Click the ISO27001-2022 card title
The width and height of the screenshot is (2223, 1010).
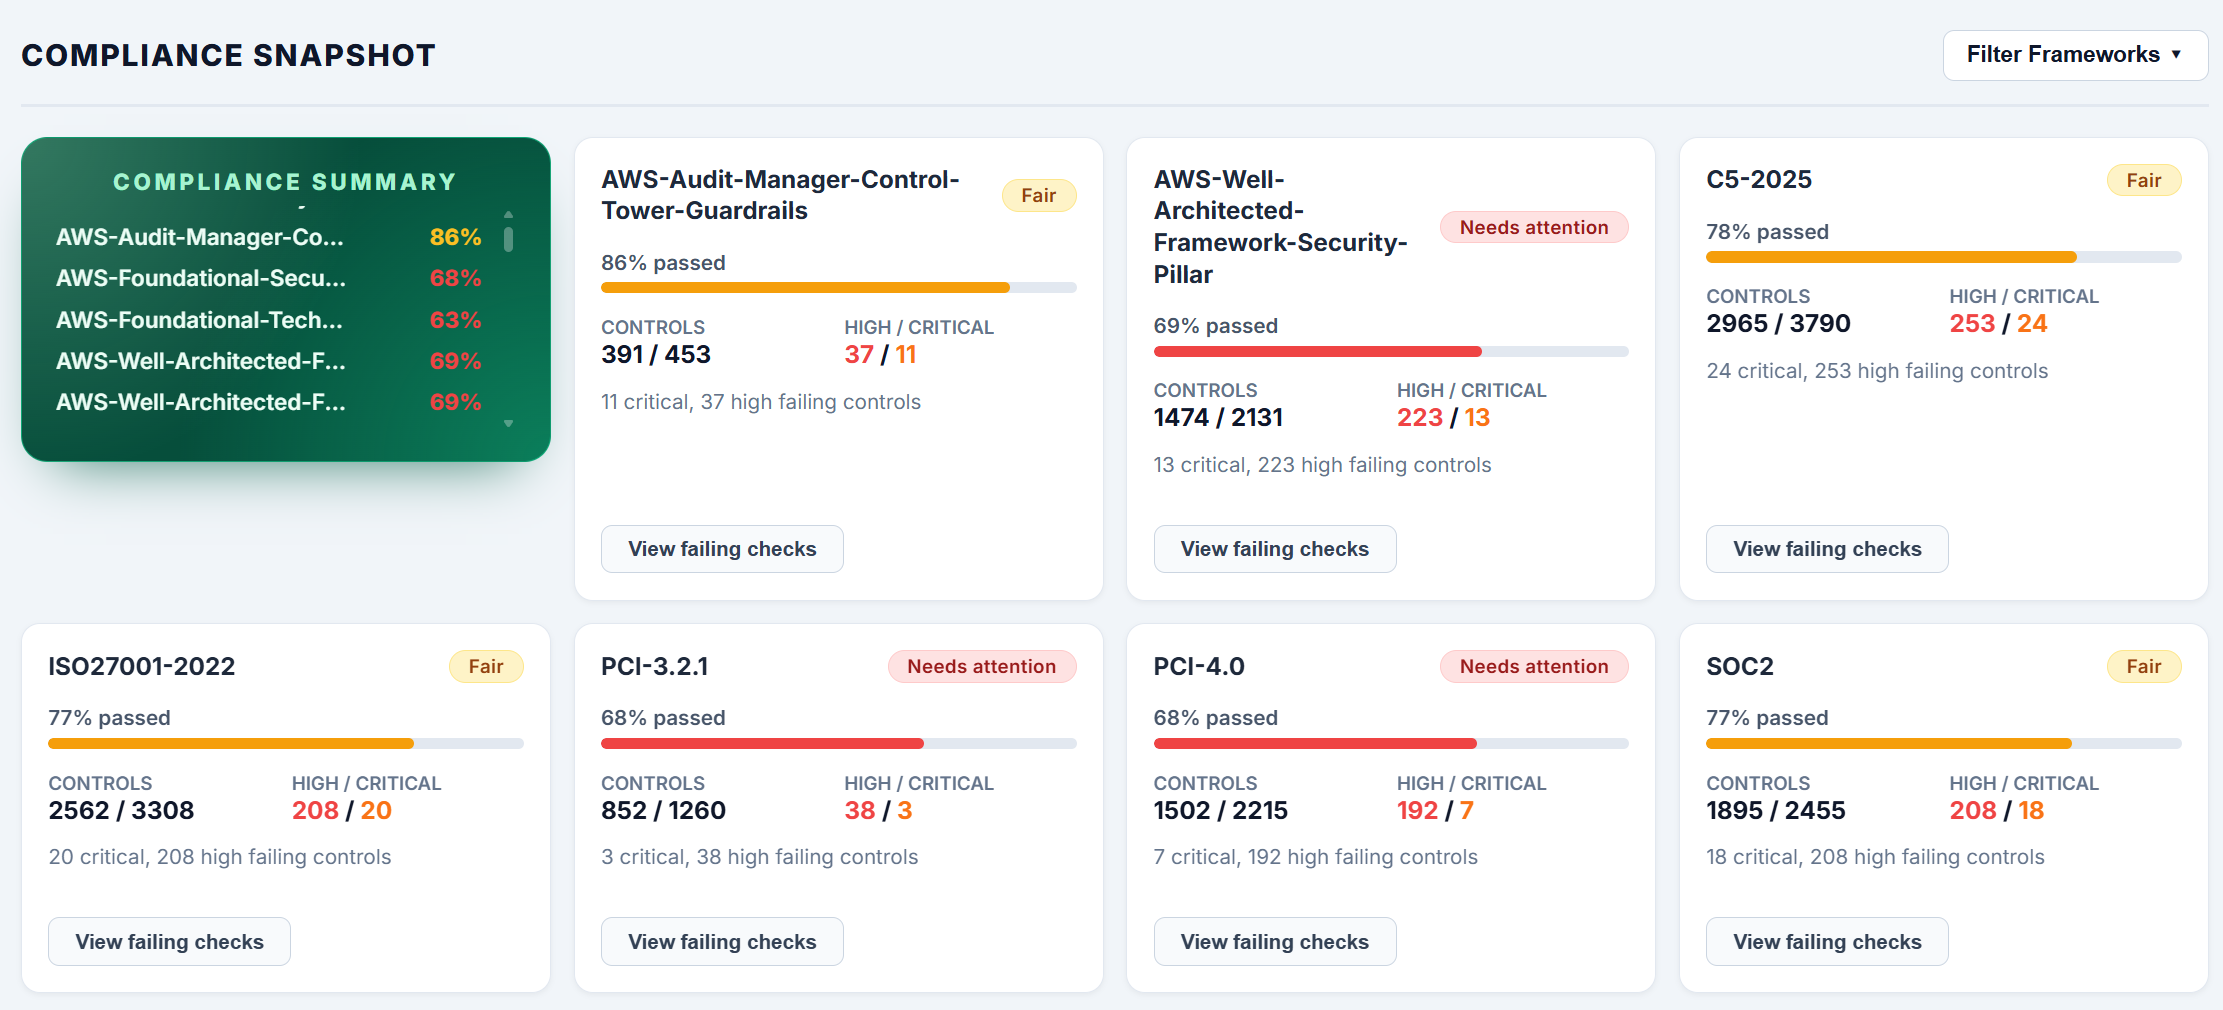point(142,667)
